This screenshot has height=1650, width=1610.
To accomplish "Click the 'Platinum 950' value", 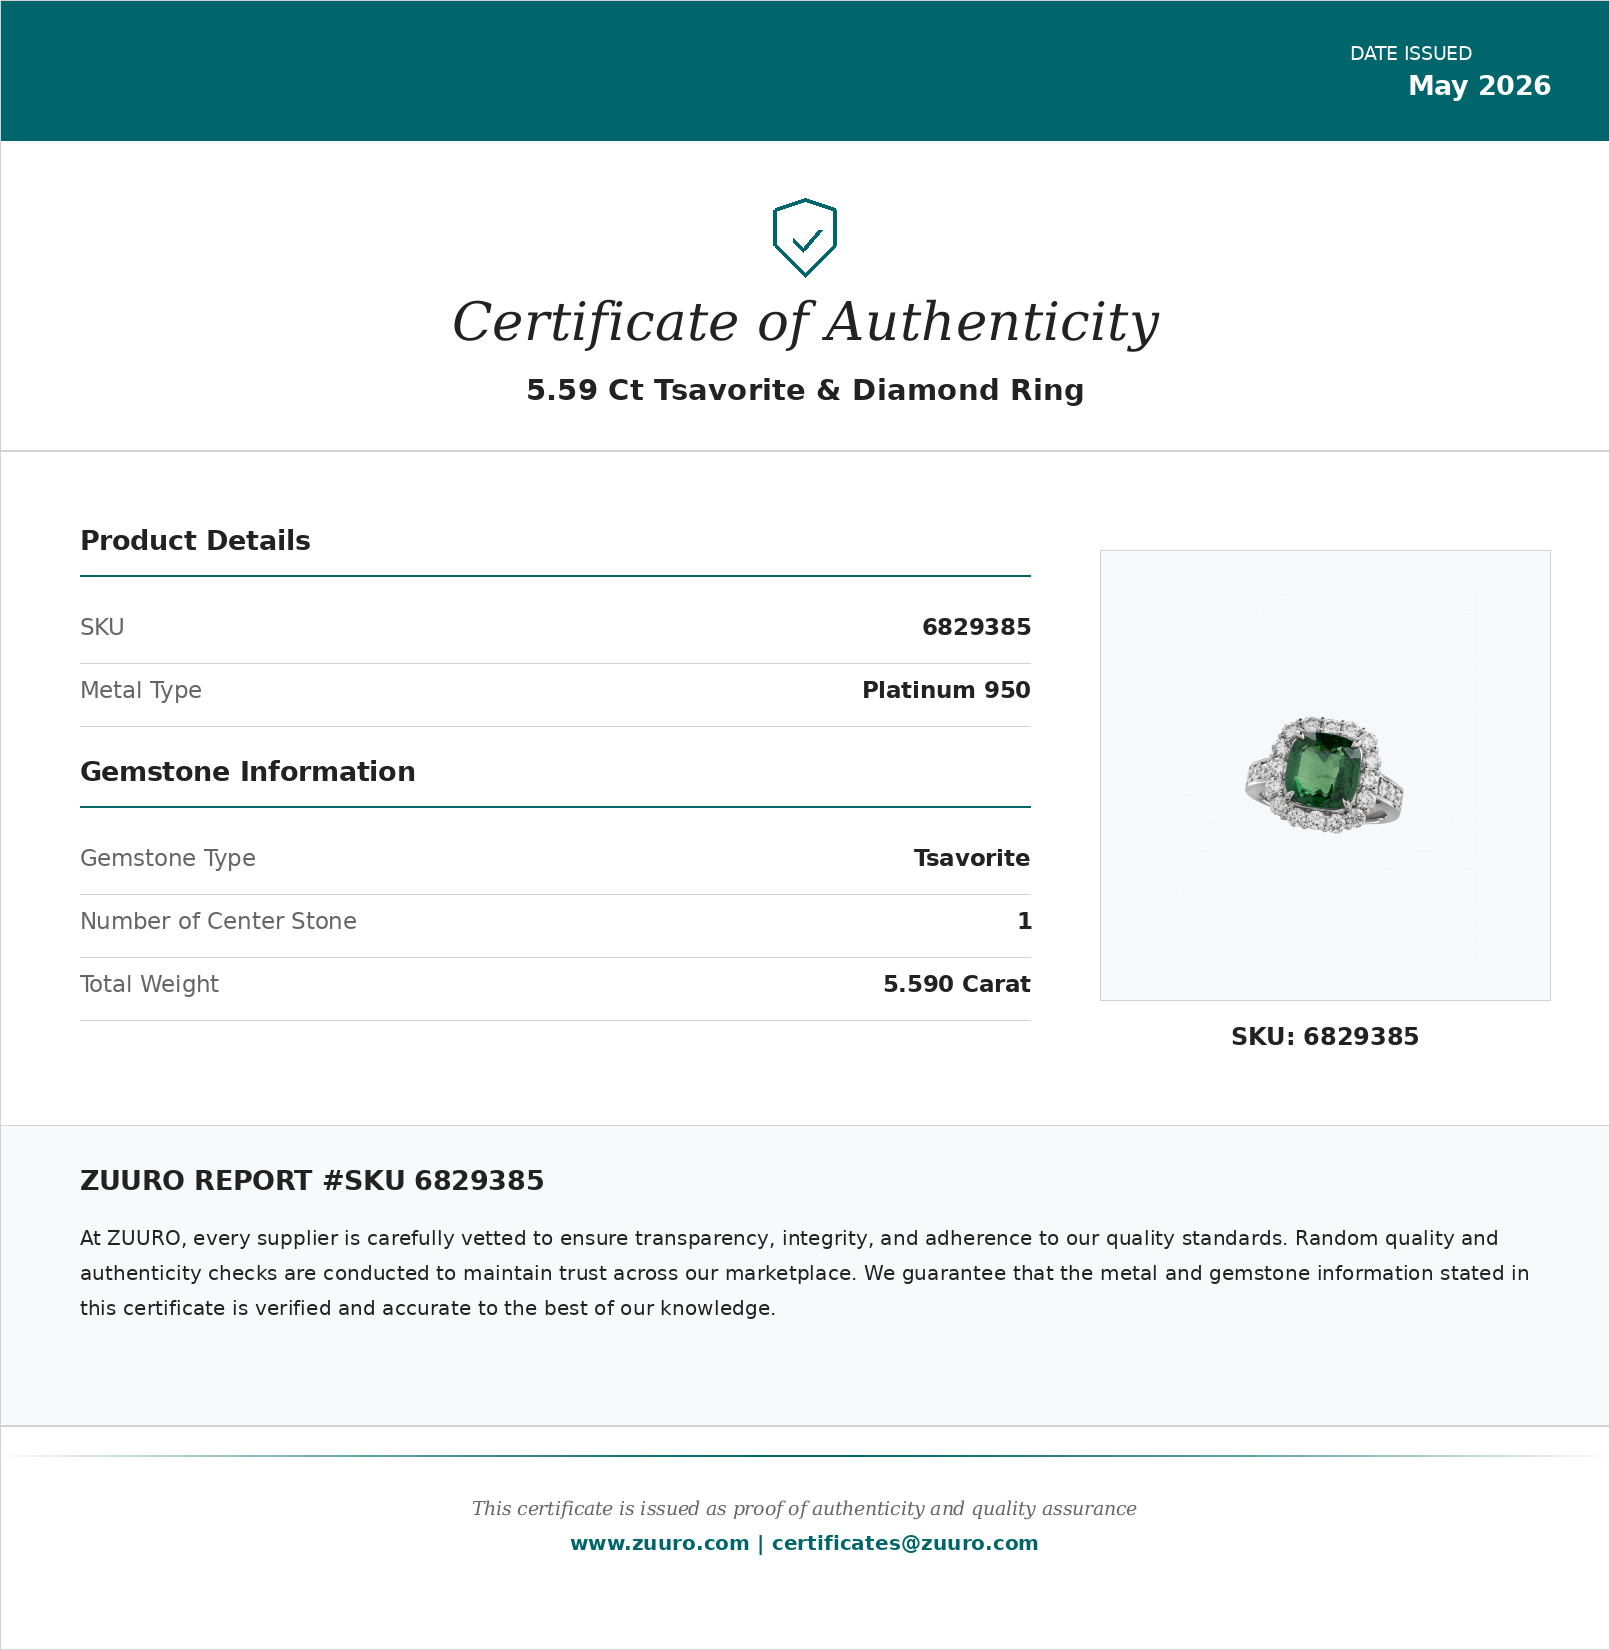I will pyautogui.click(x=946, y=690).
